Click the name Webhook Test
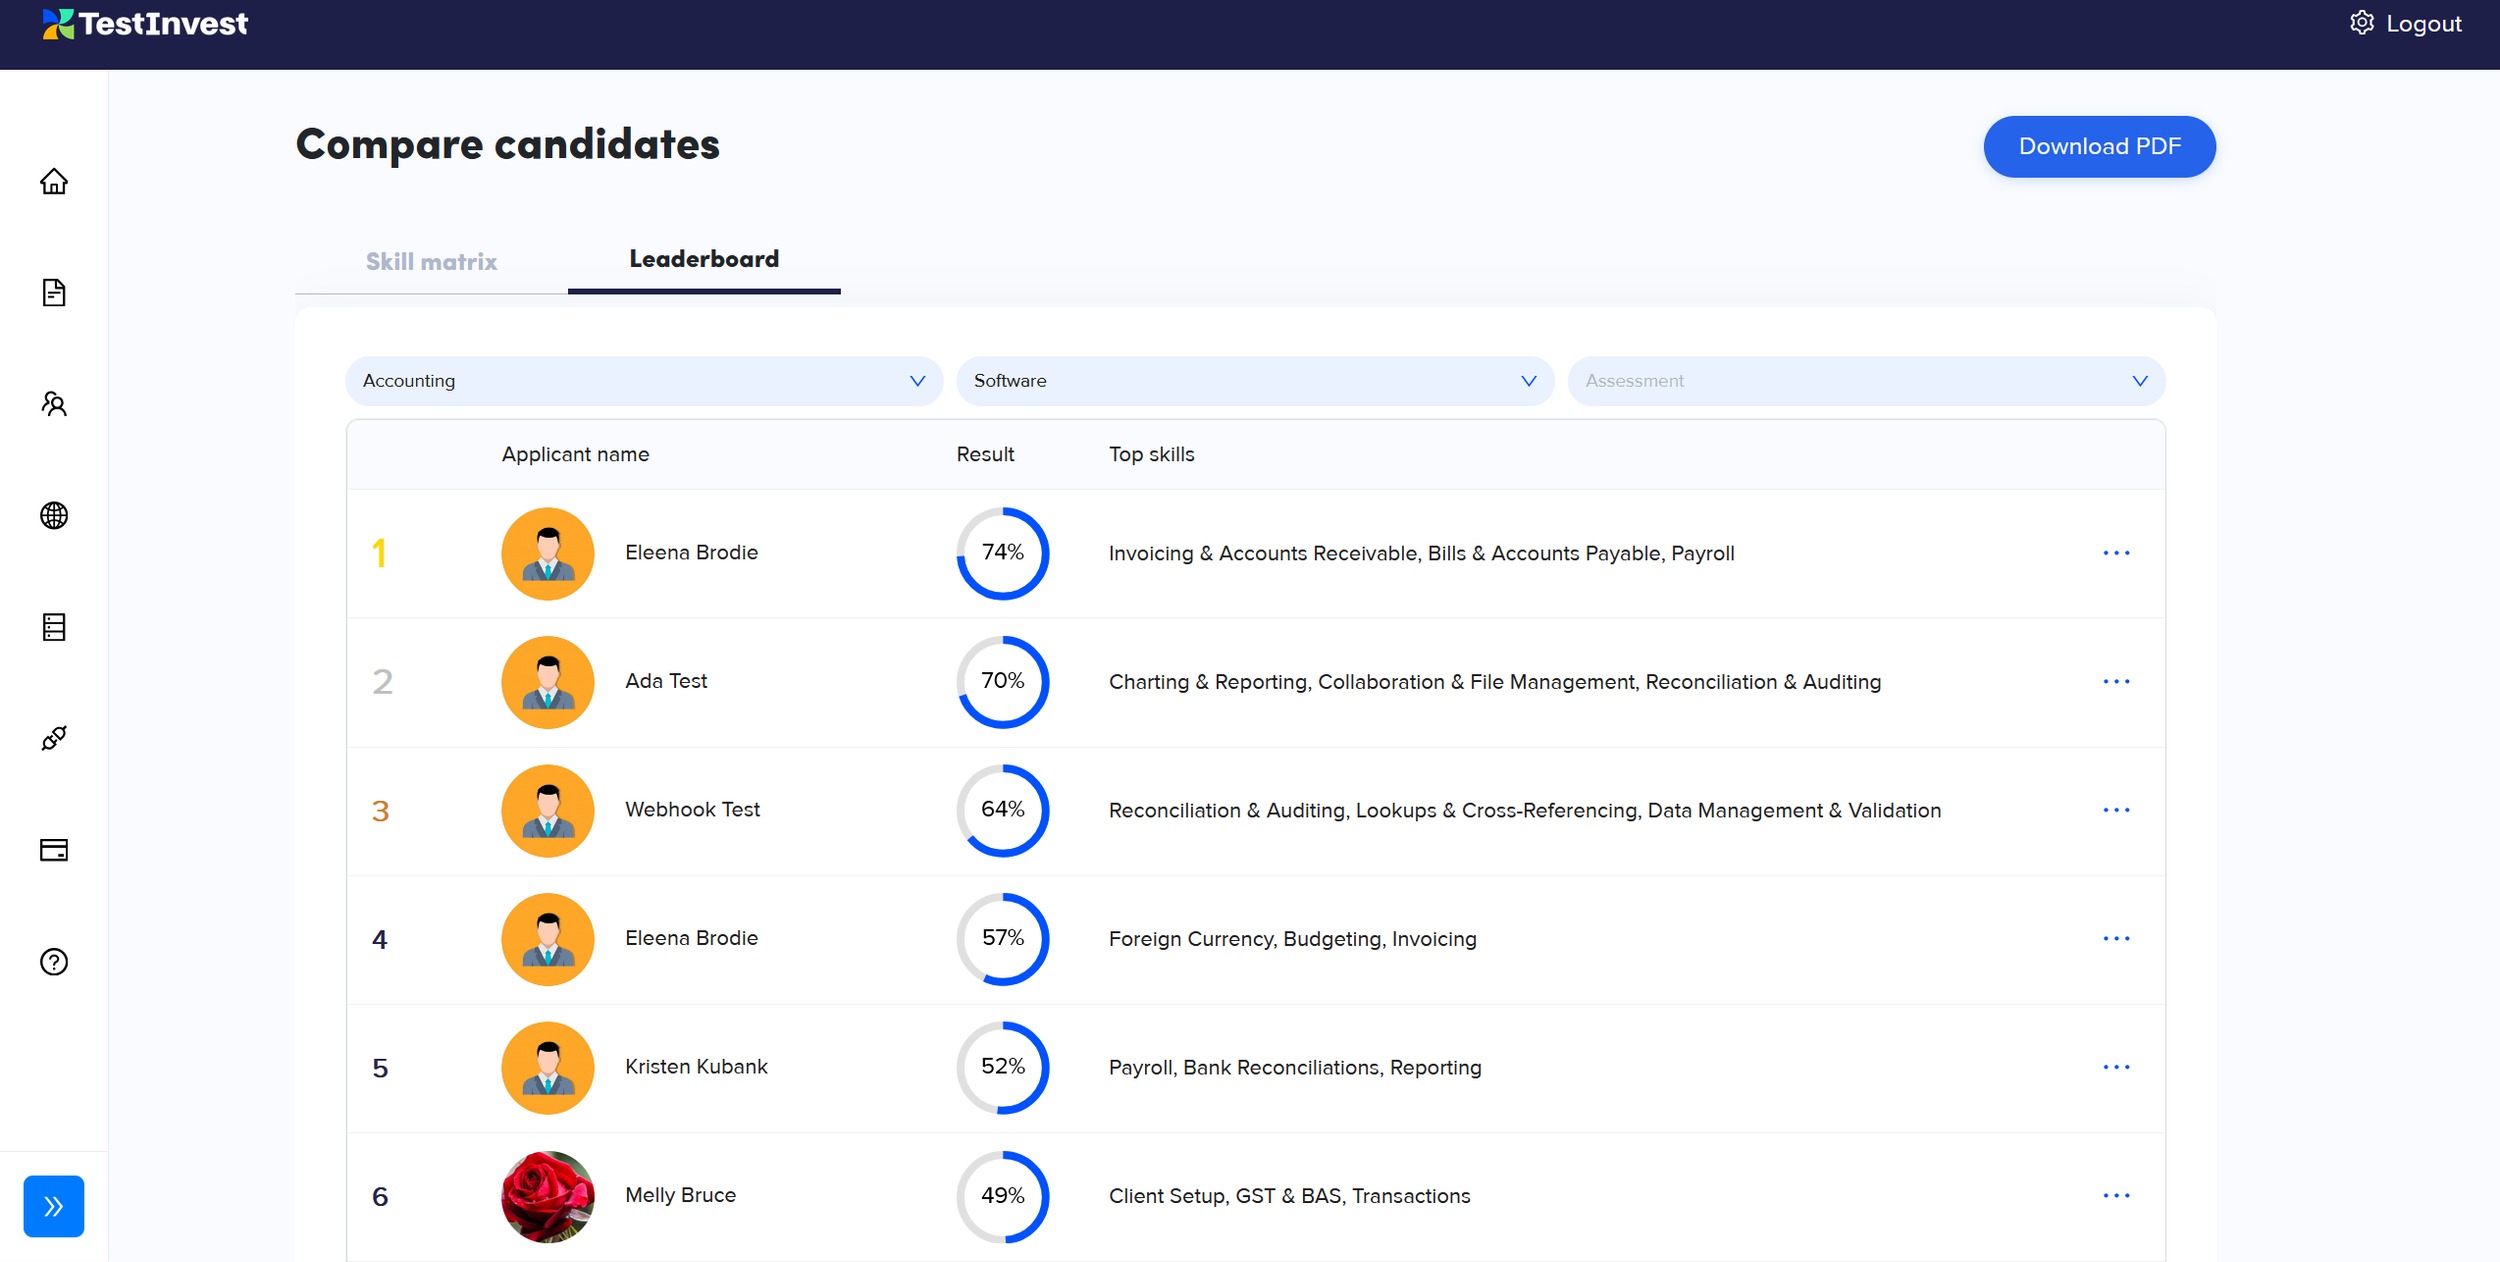 pos(692,810)
